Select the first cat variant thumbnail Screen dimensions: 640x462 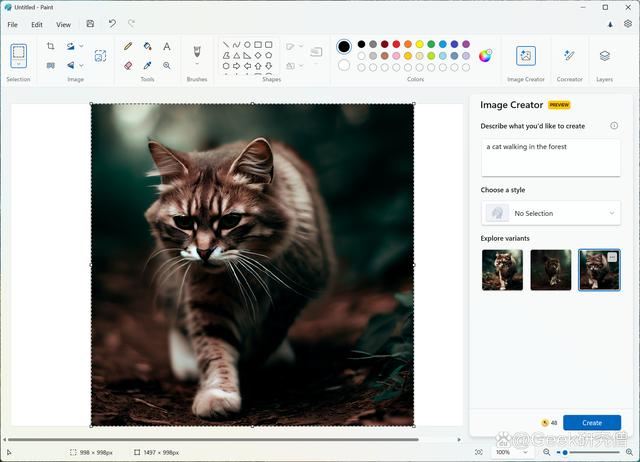502,270
